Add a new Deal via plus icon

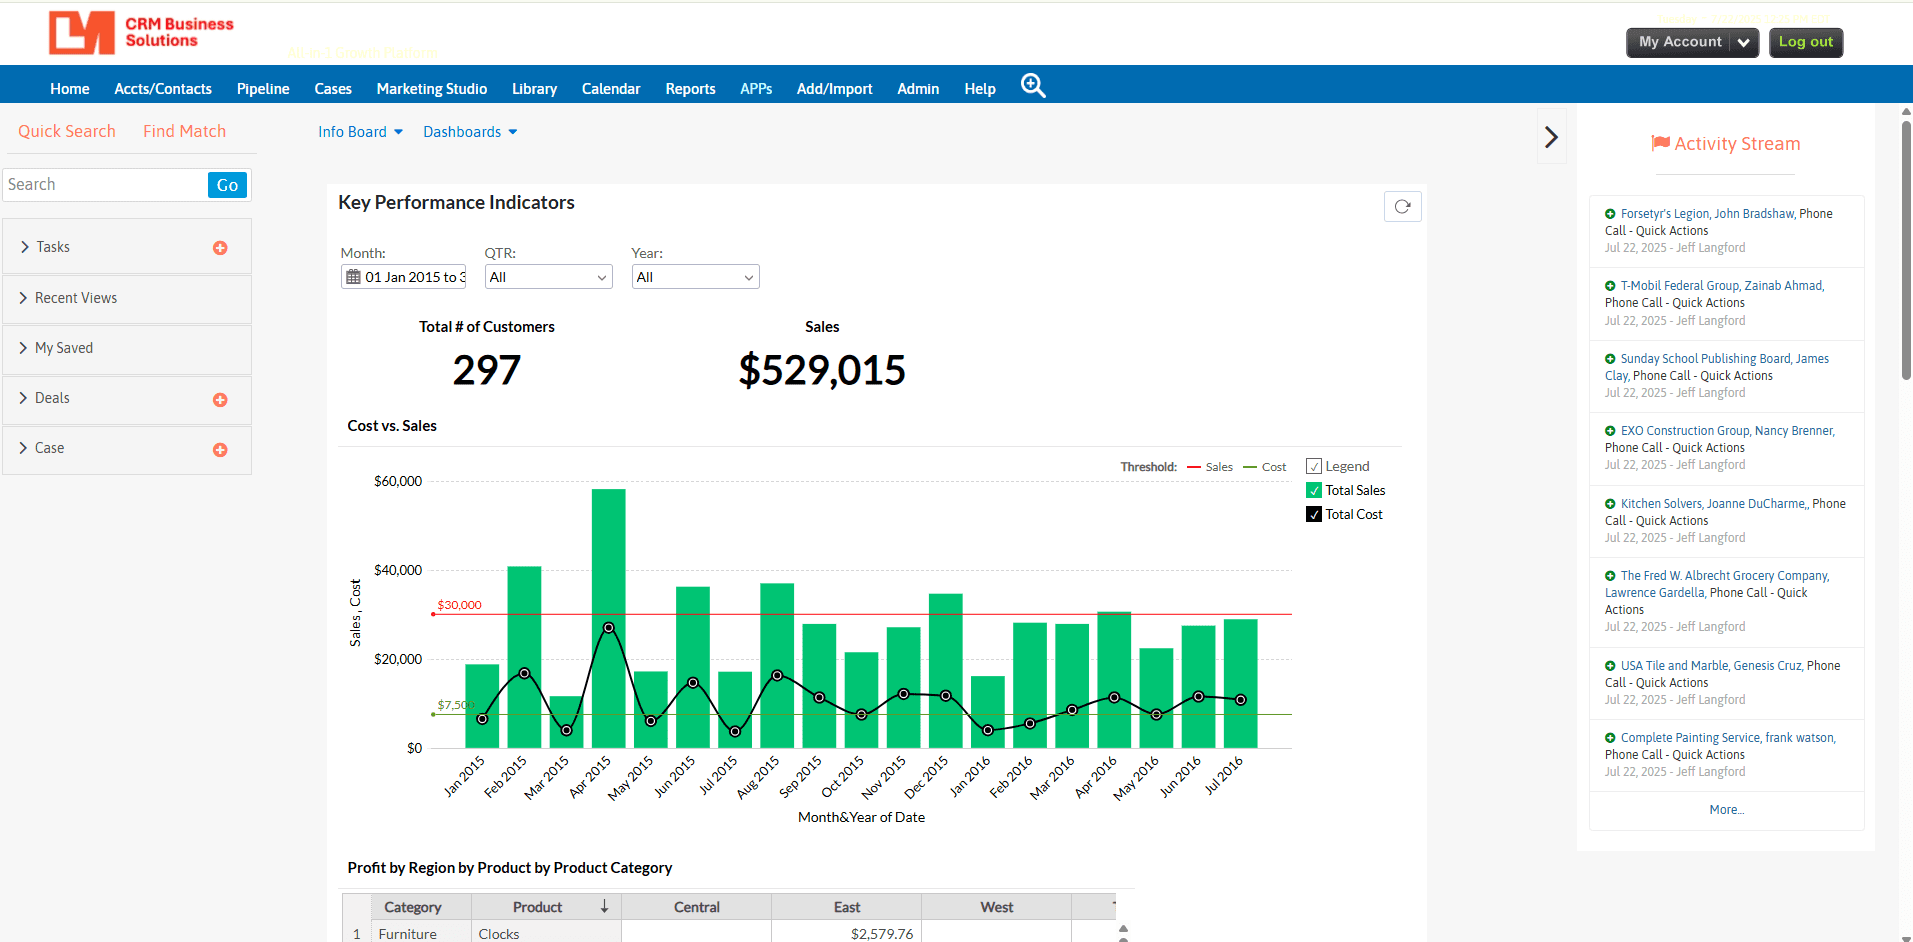click(220, 399)
